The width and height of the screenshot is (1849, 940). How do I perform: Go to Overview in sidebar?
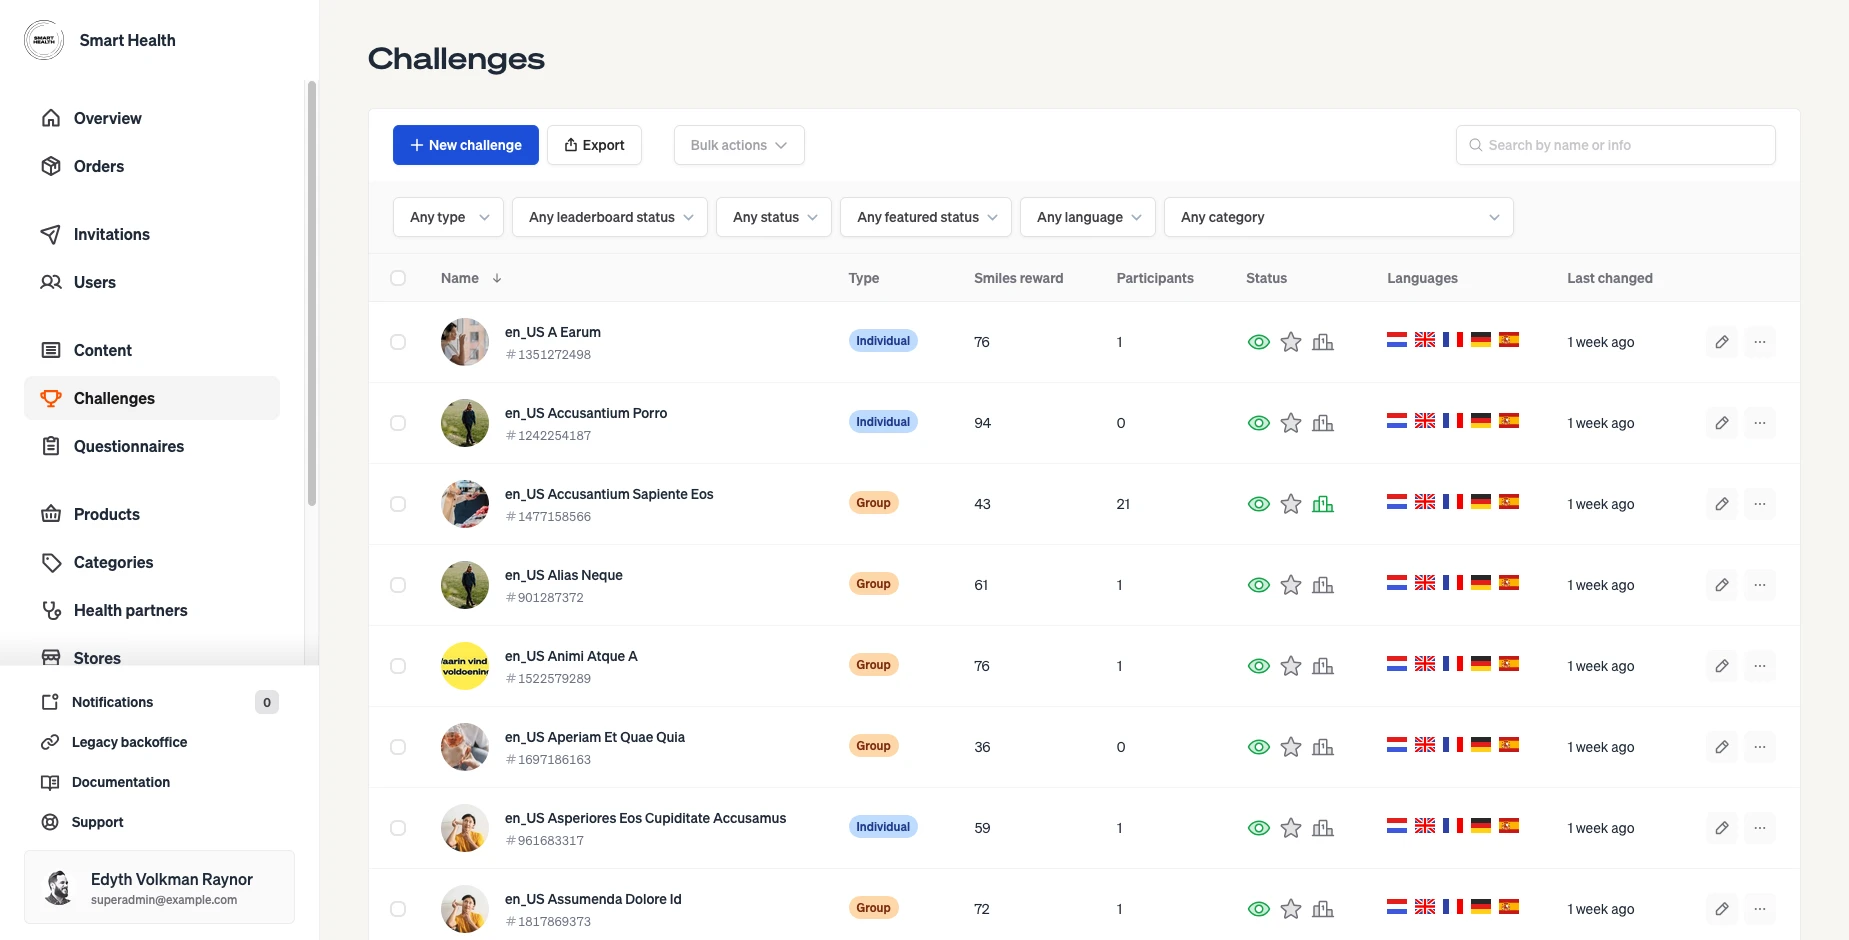152,118
